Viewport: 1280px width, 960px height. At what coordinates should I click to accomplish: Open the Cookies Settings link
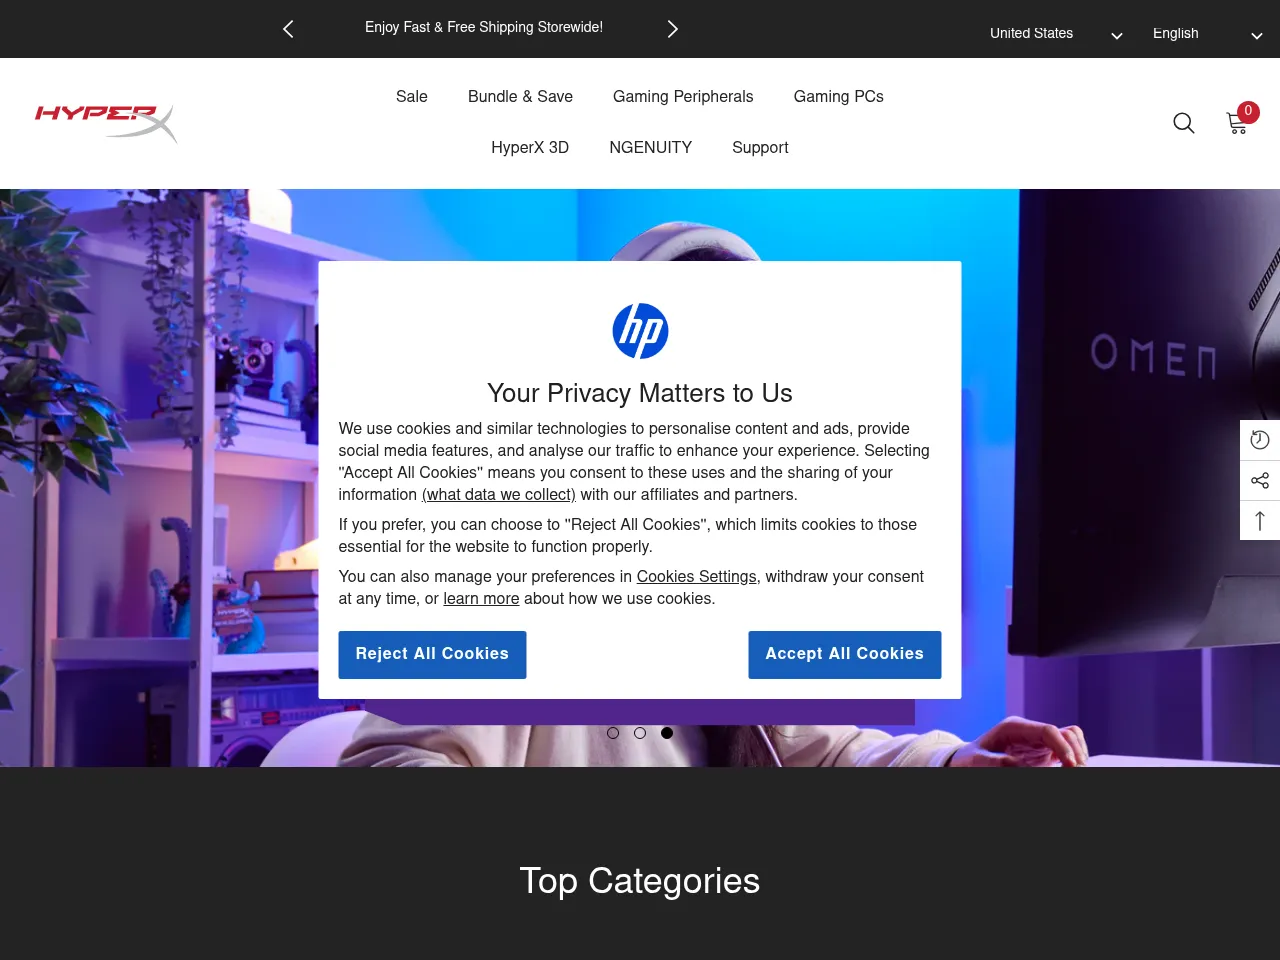click(x=697, y=577)
